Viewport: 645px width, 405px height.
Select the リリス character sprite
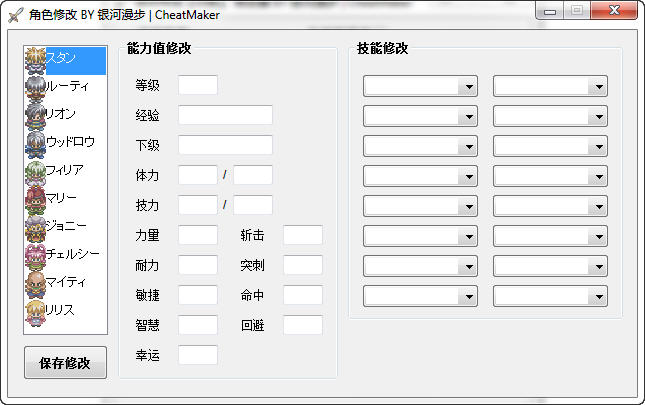[36, 311]
